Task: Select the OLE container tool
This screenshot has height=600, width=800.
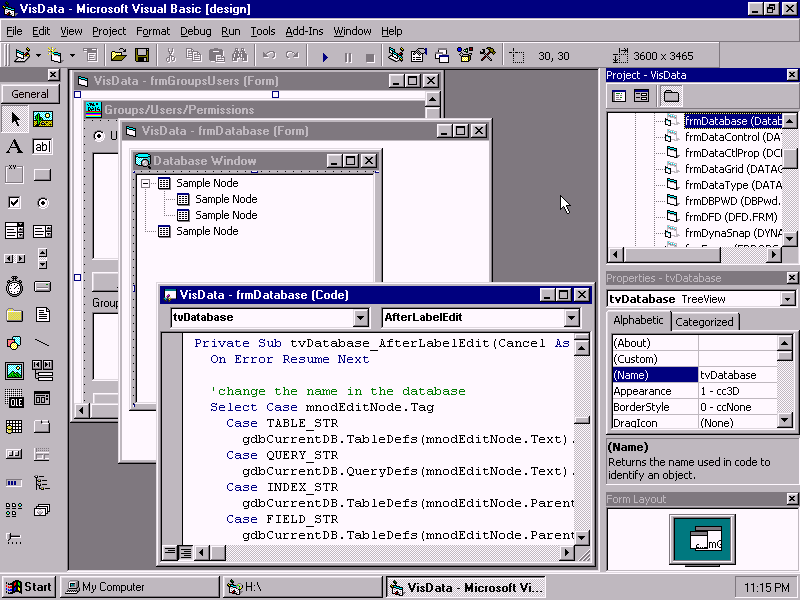Action: click(x=15, y=398)
